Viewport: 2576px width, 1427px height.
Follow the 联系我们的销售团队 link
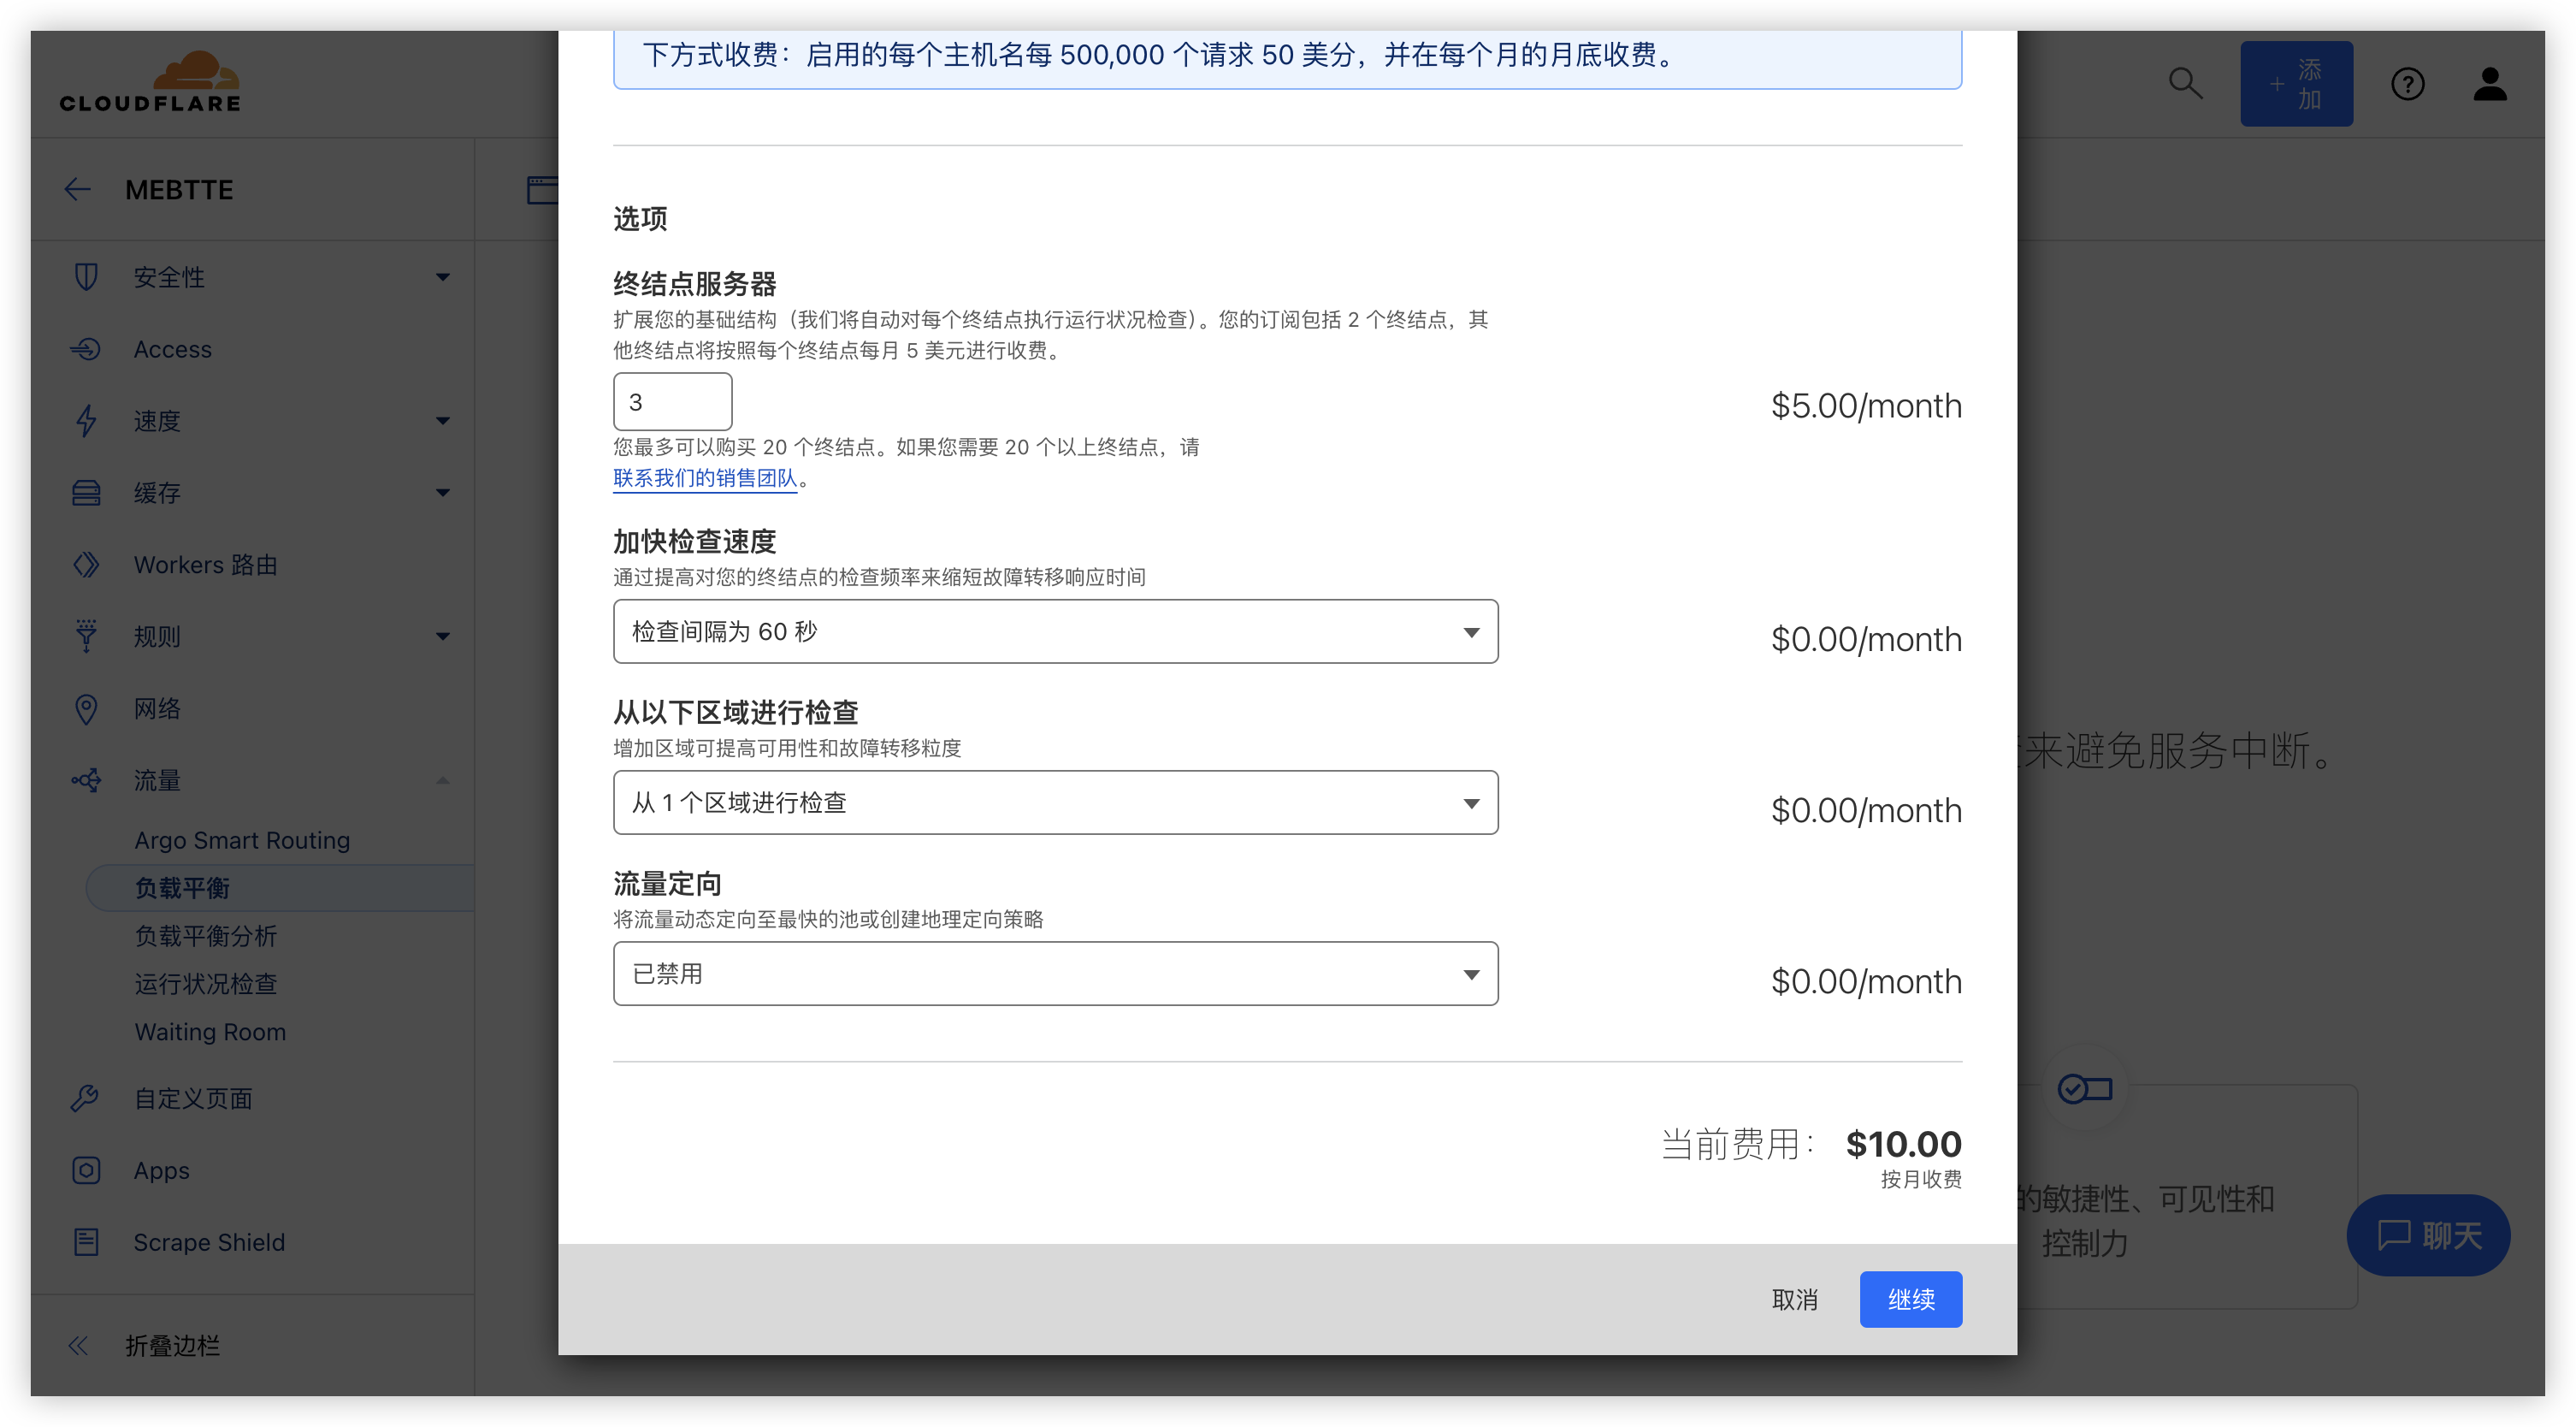pos(705,478)
